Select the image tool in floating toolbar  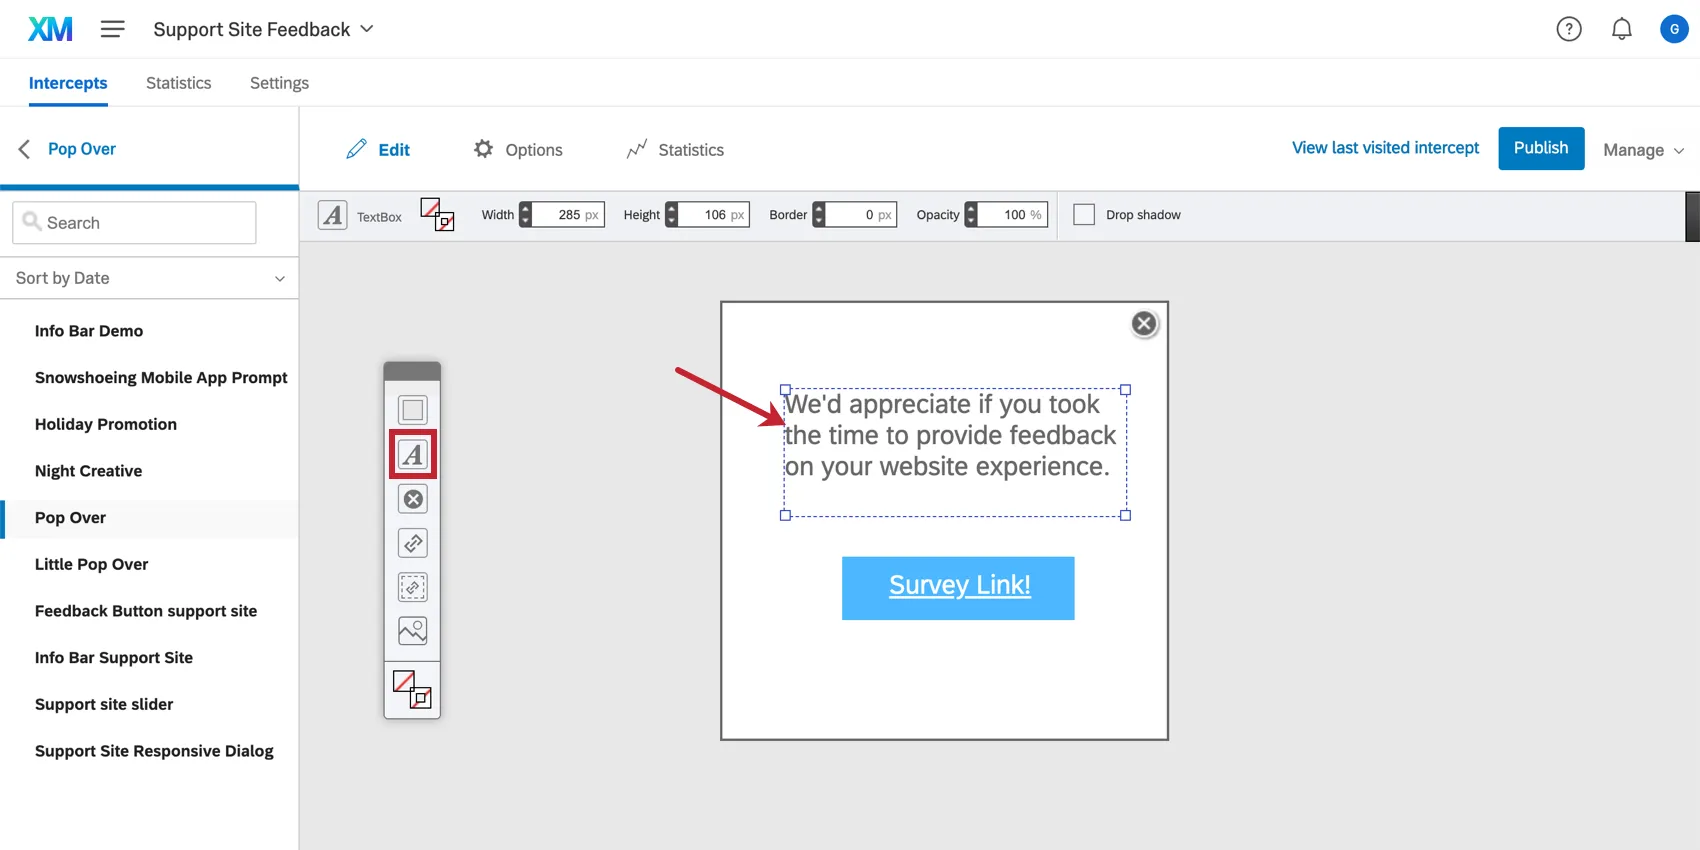tap(412, 631)
